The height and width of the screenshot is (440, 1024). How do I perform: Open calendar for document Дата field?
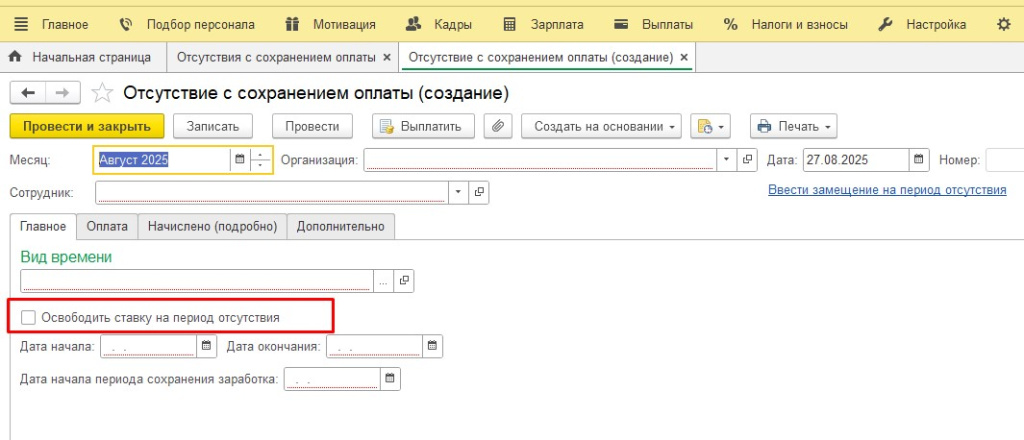[919, 160]
